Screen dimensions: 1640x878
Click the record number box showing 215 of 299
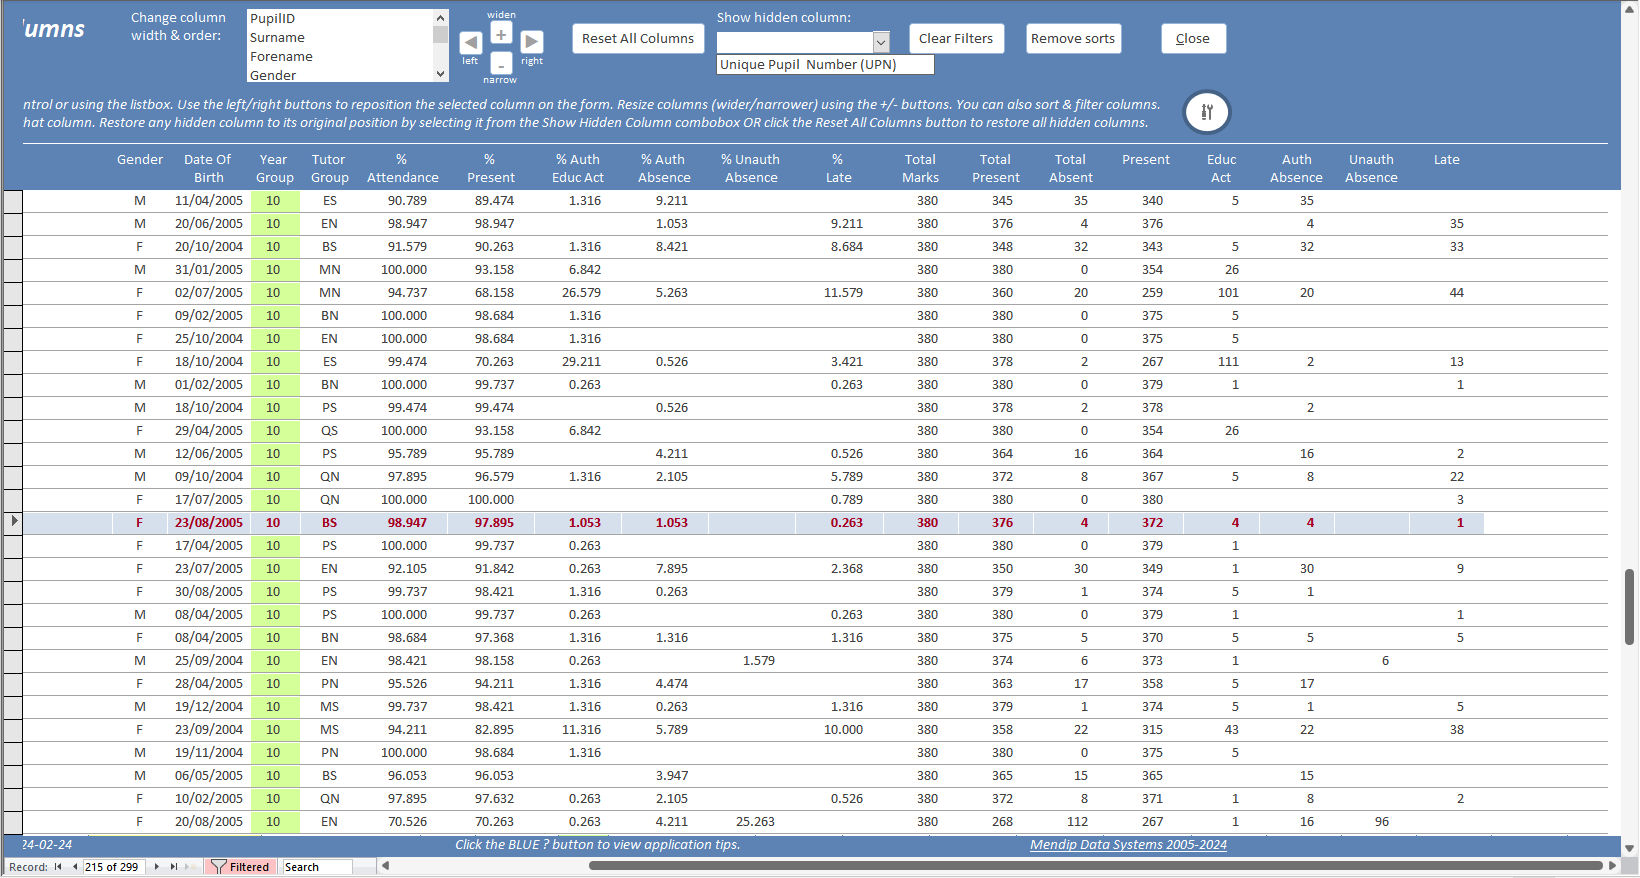pos(114,867)
